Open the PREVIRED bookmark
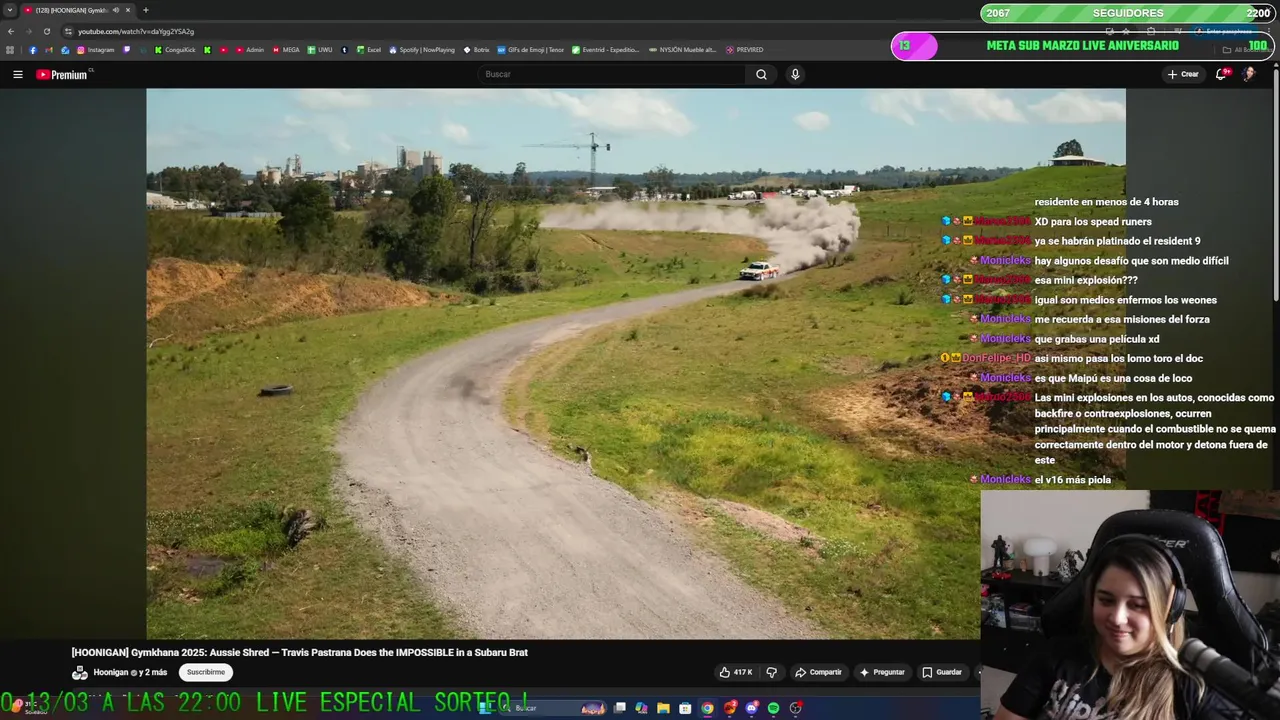The image size is (1280, 720). tap(744, 50)
